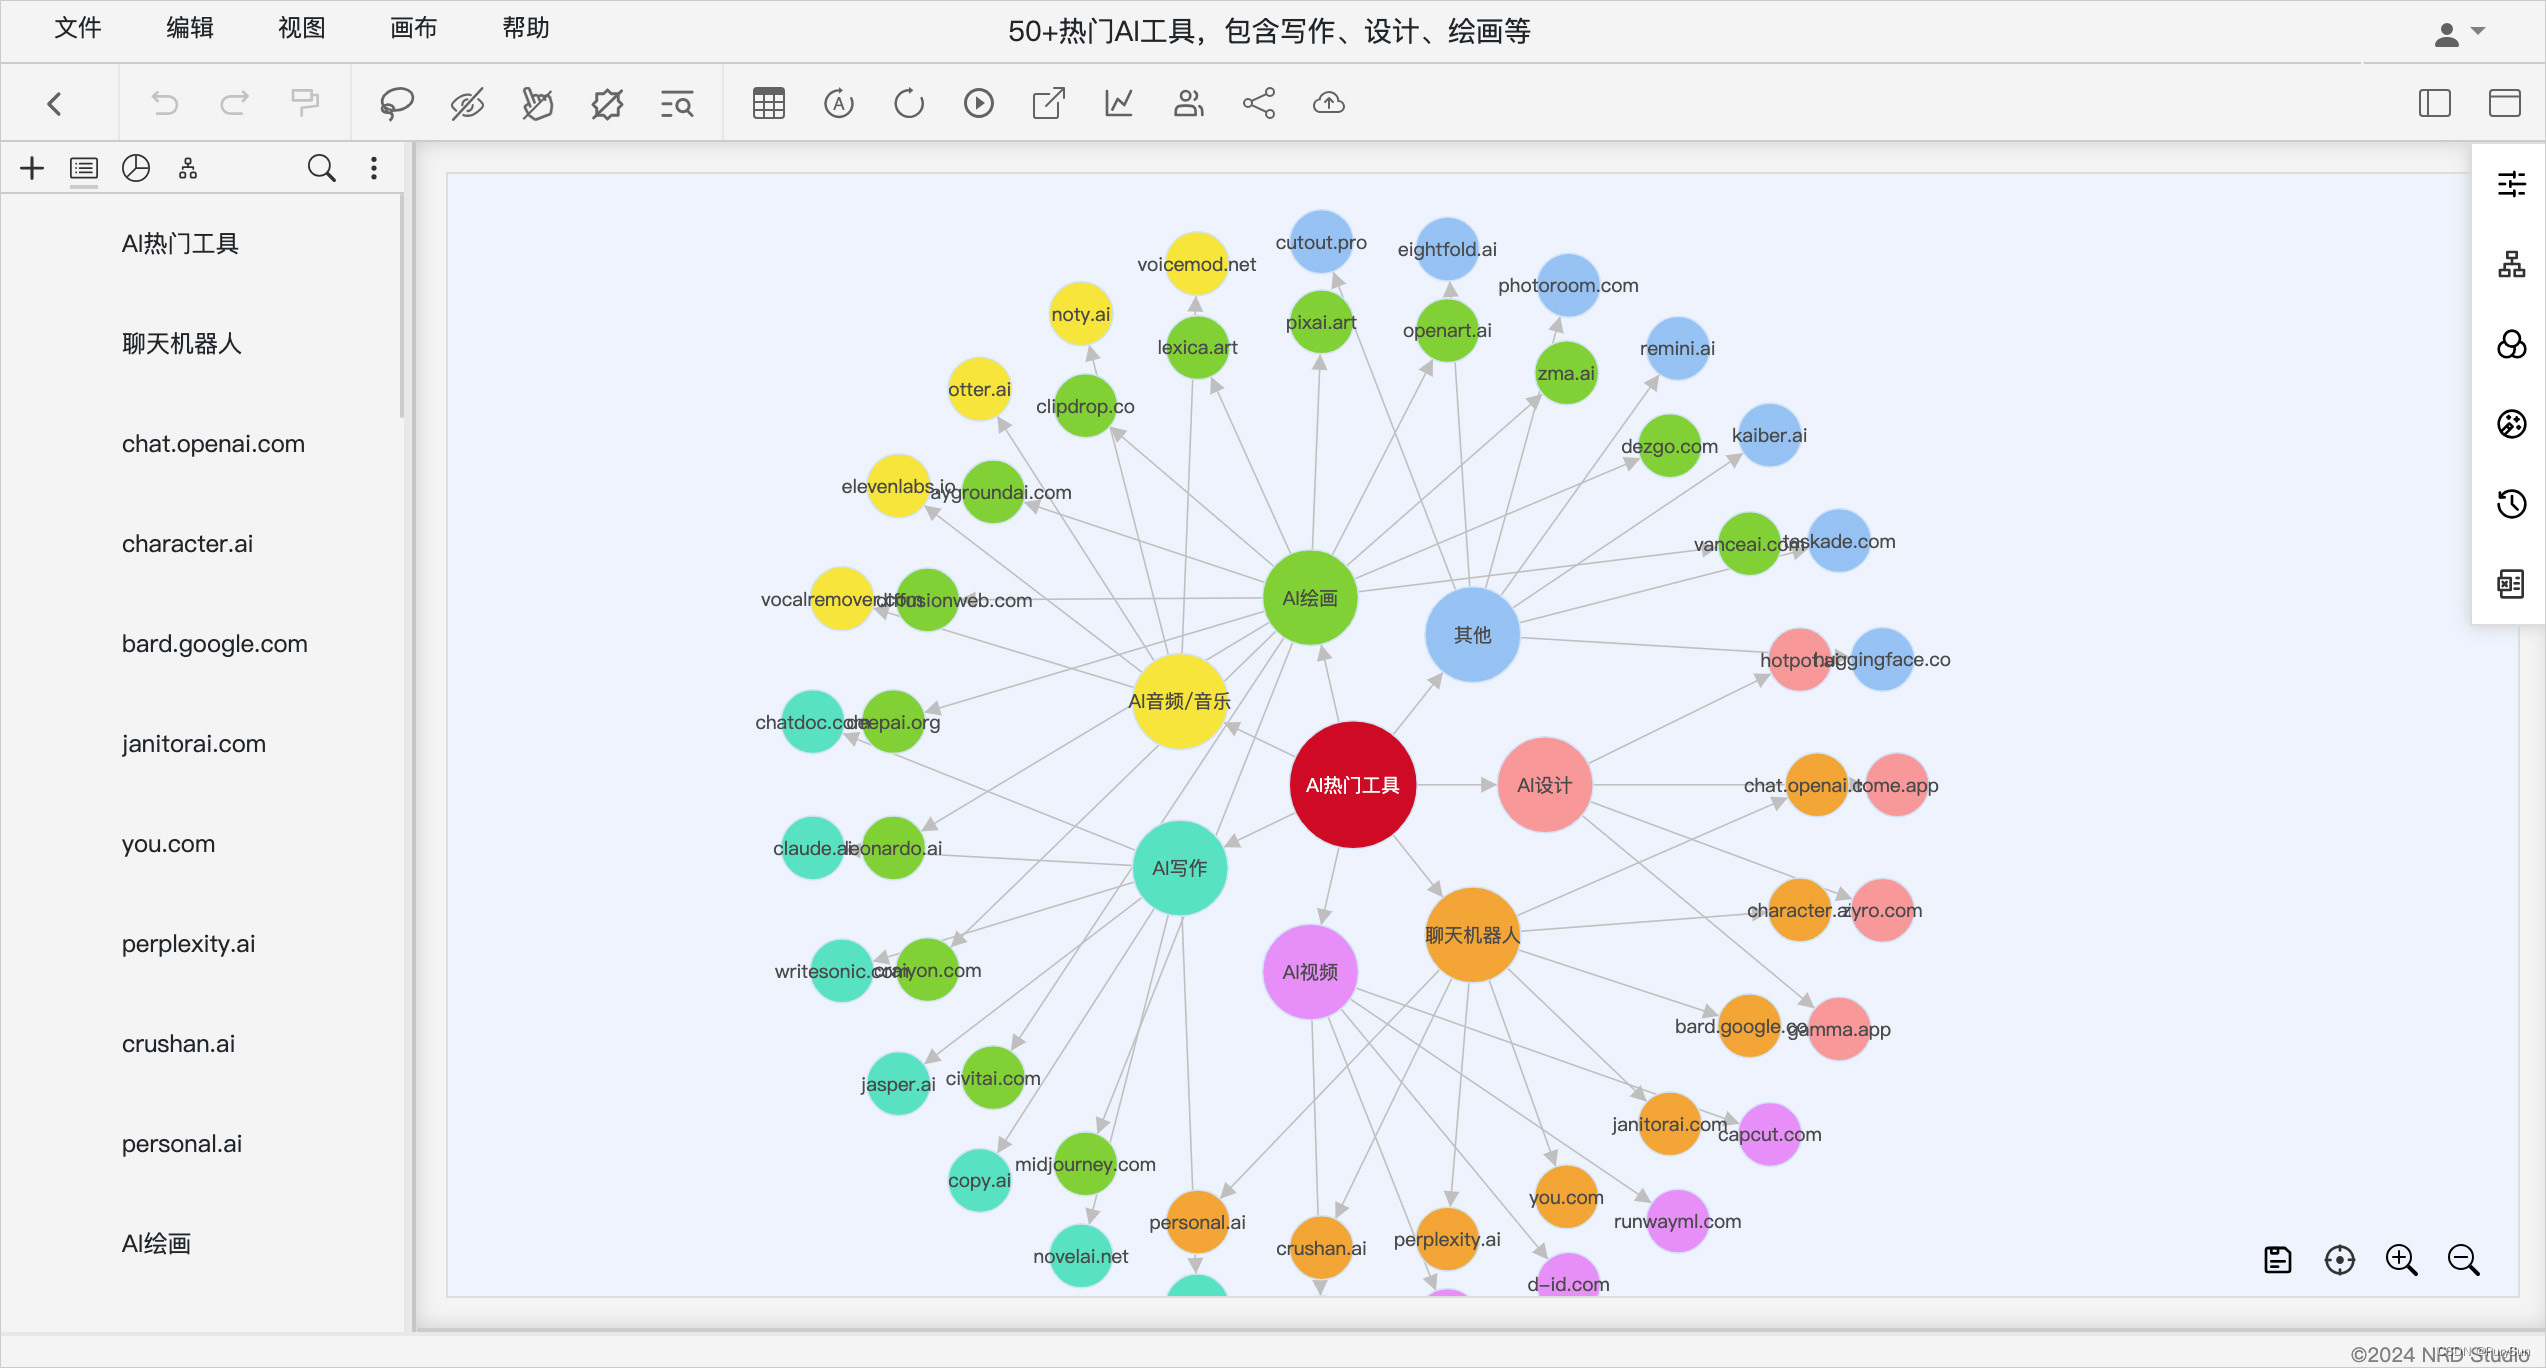Open the hierarchy view in the left panel
2546x1368 pixels.
[187, 169]
